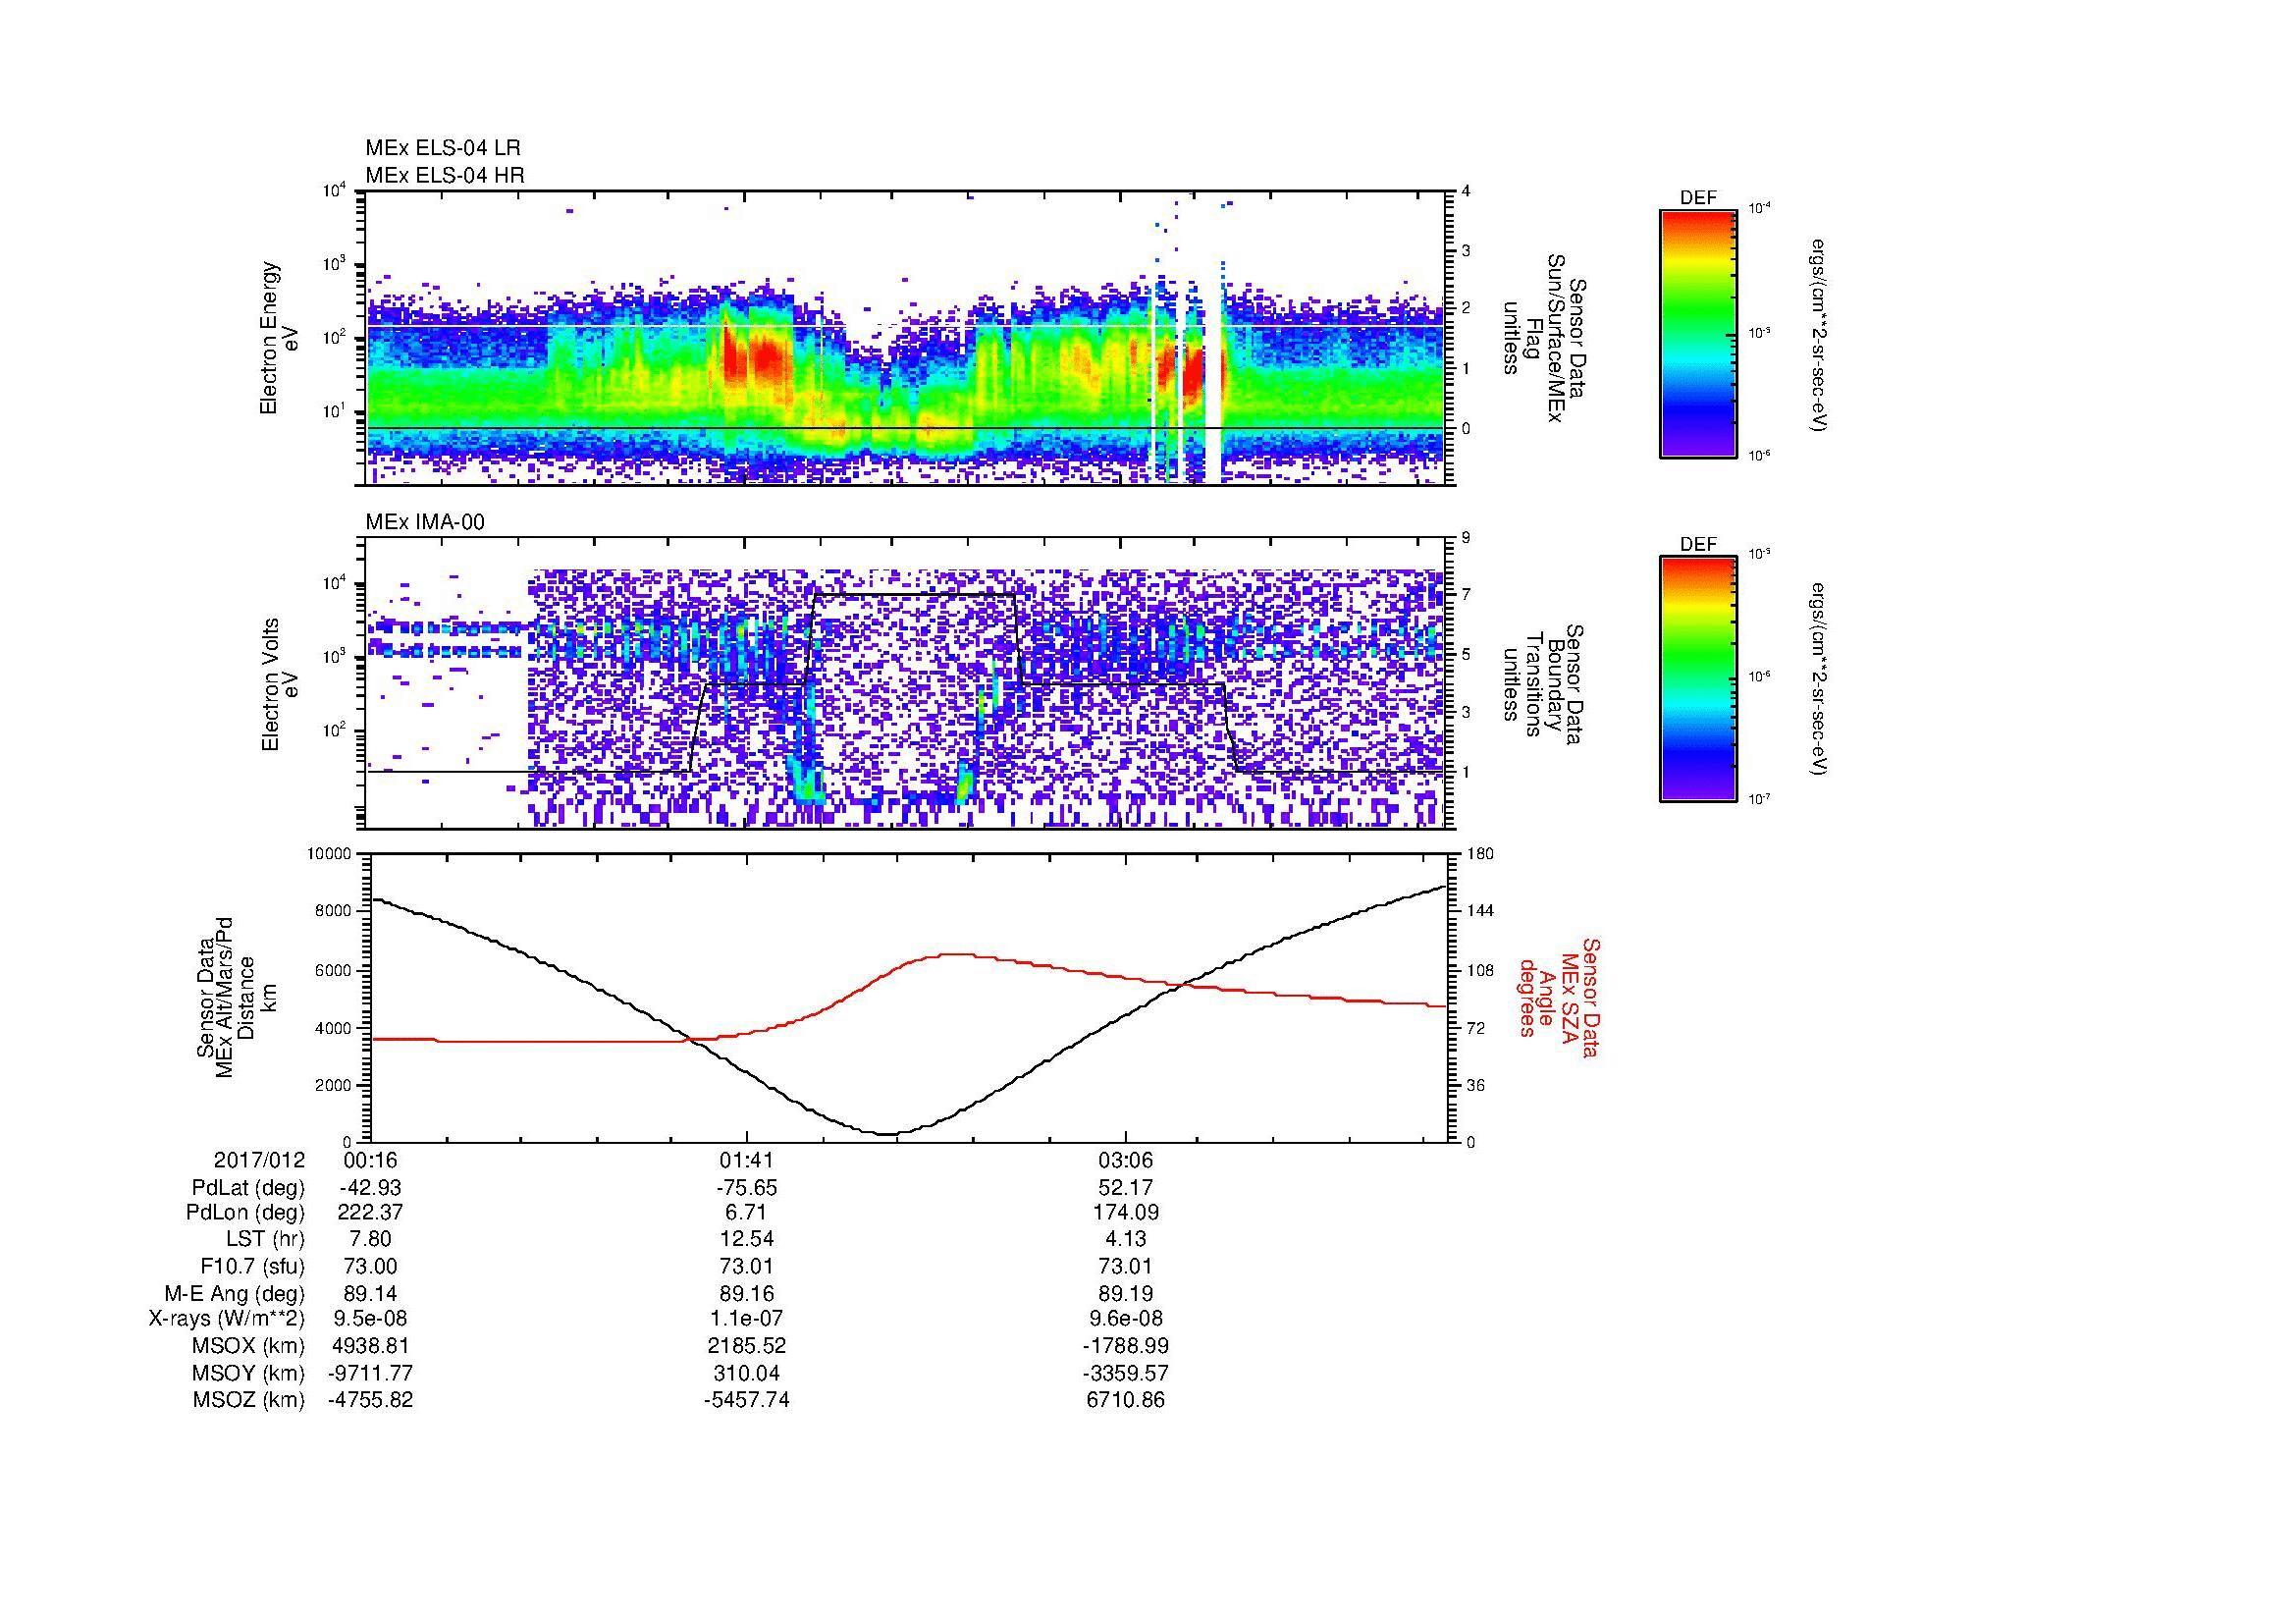2296x1623 pixels.
Task: Click the F10.7 value '73.00'
Action: click(371, 1266)
